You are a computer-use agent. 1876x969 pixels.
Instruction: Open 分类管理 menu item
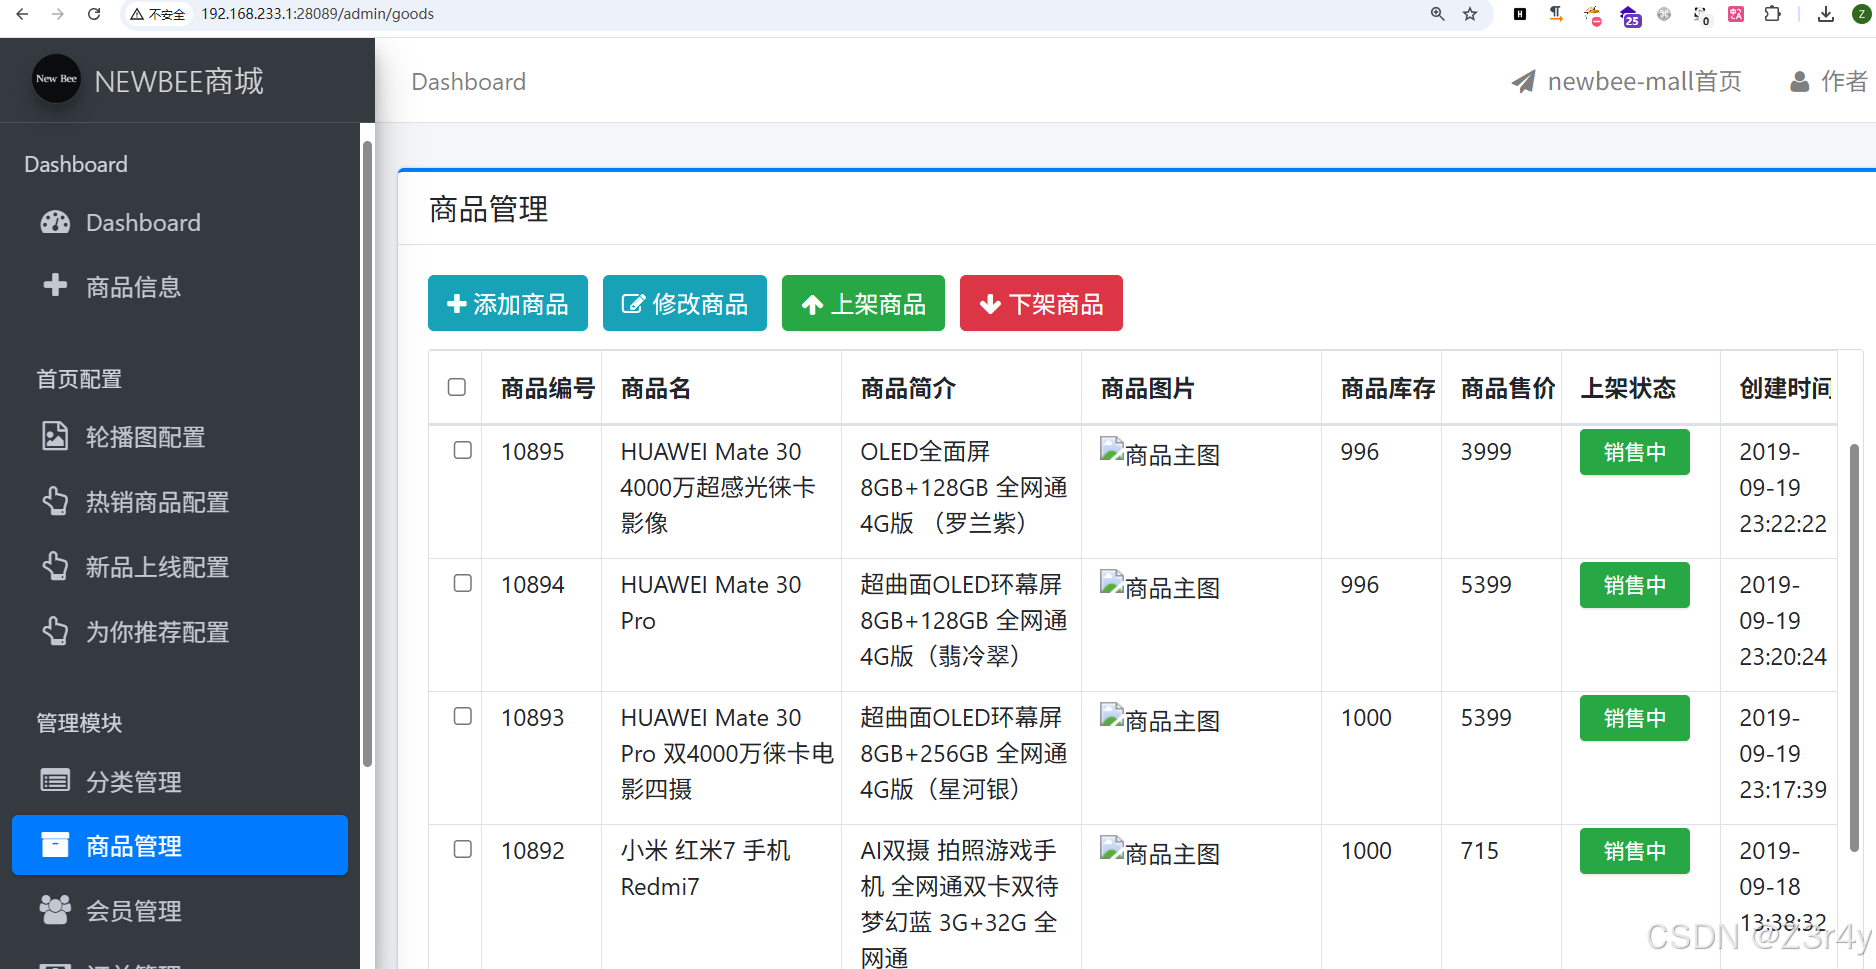(x=180, y=782)
